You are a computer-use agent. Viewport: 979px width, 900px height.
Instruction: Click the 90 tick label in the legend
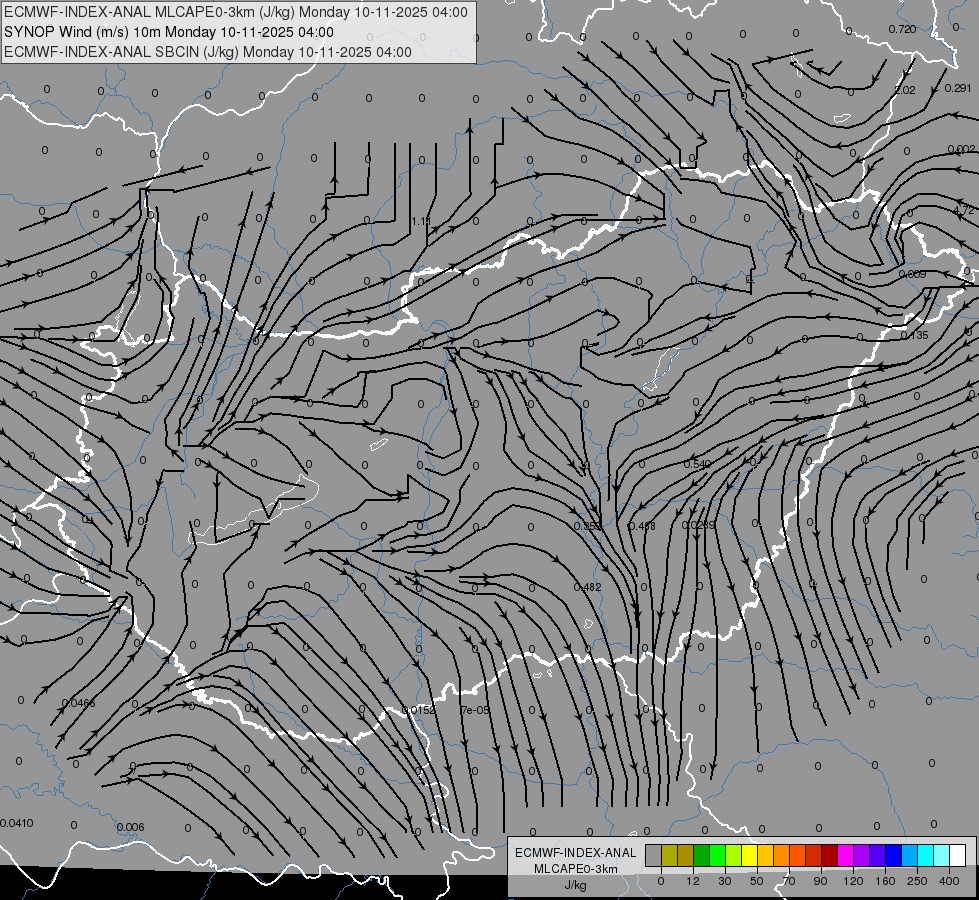tap(820, 881)
